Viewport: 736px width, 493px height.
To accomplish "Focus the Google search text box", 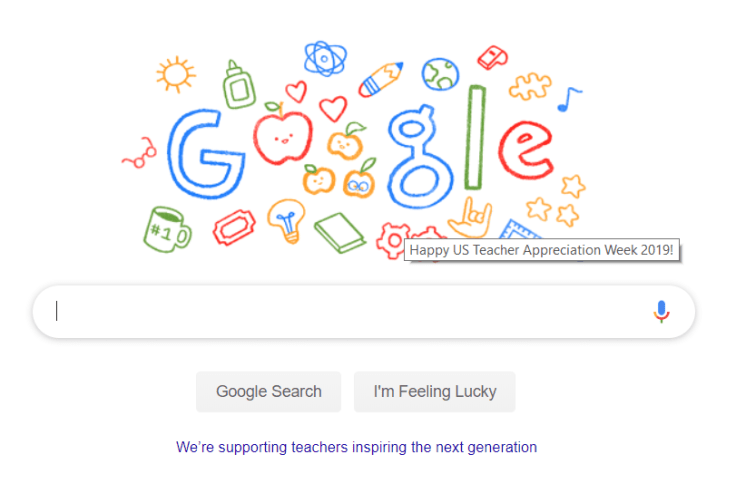I will [x=340, y=312].
